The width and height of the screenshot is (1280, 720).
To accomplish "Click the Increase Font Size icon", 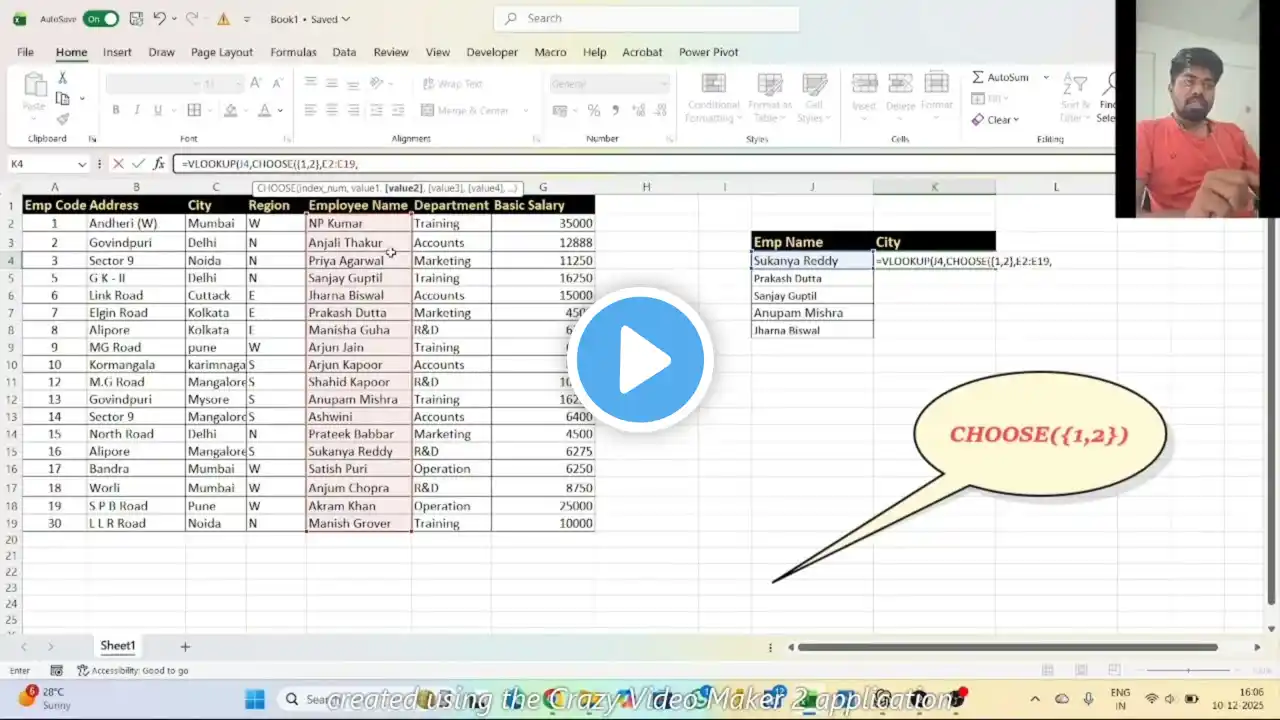I will 256,84.
